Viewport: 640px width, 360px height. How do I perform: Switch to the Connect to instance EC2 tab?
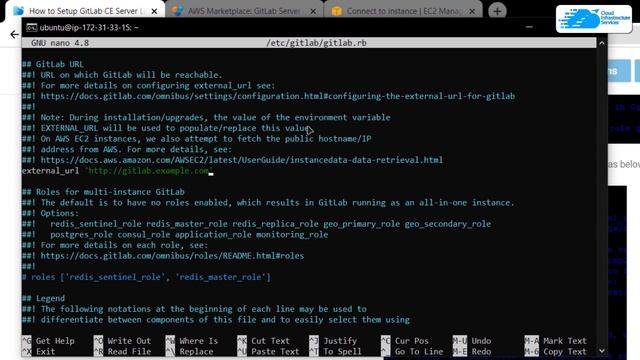click(x=403, y=11)
